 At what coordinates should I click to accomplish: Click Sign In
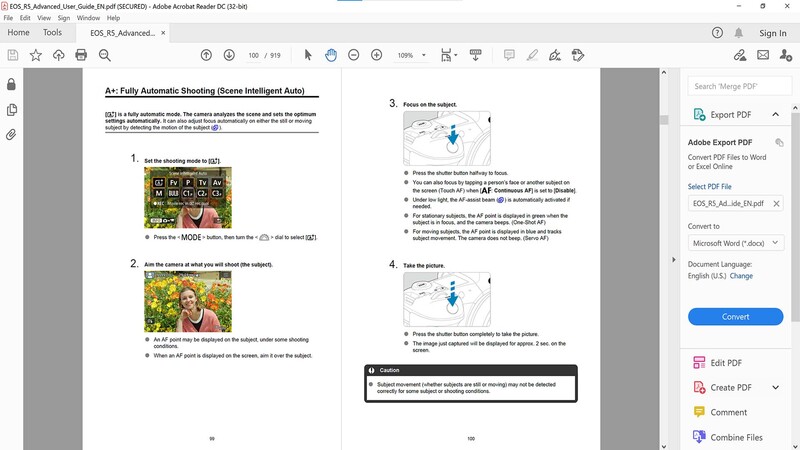click(x=772, y=33)
